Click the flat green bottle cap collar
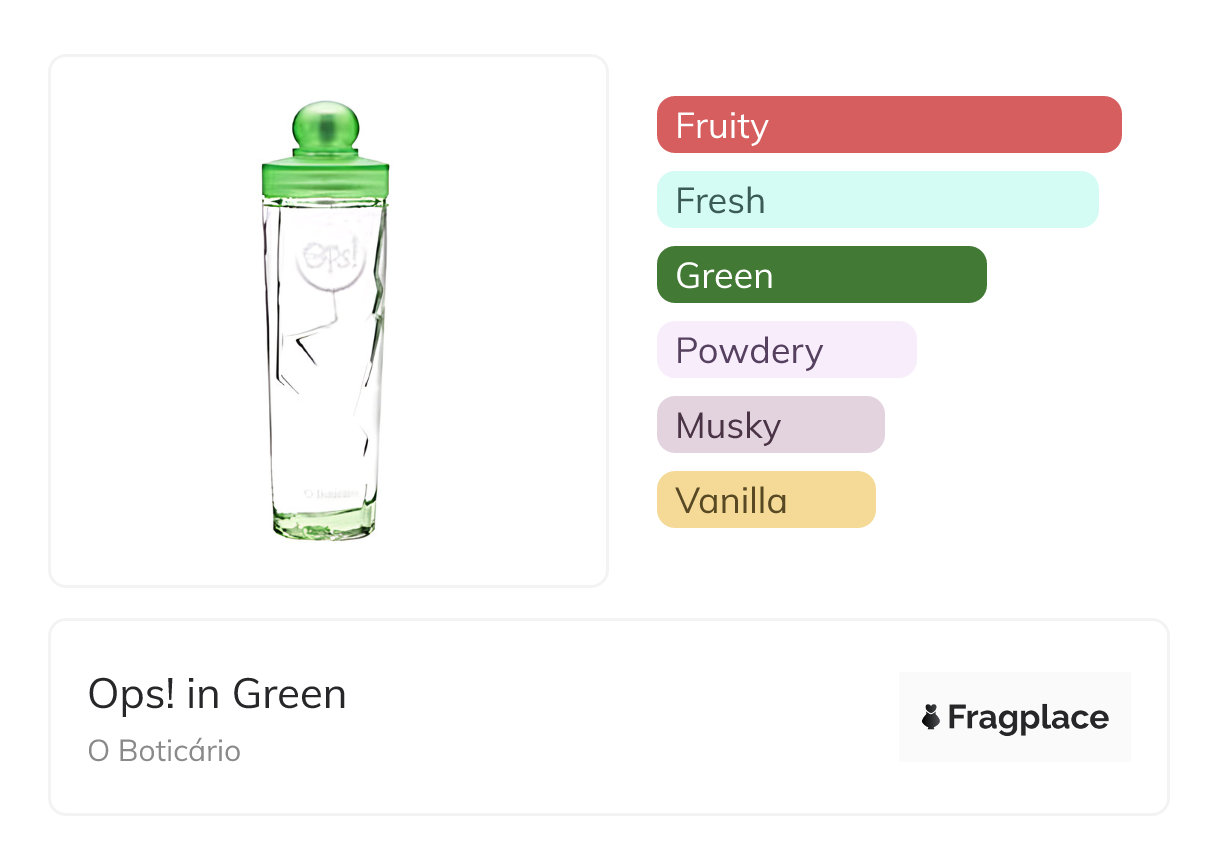Viewport: 1218px width, 864px height. click(325, 176)
